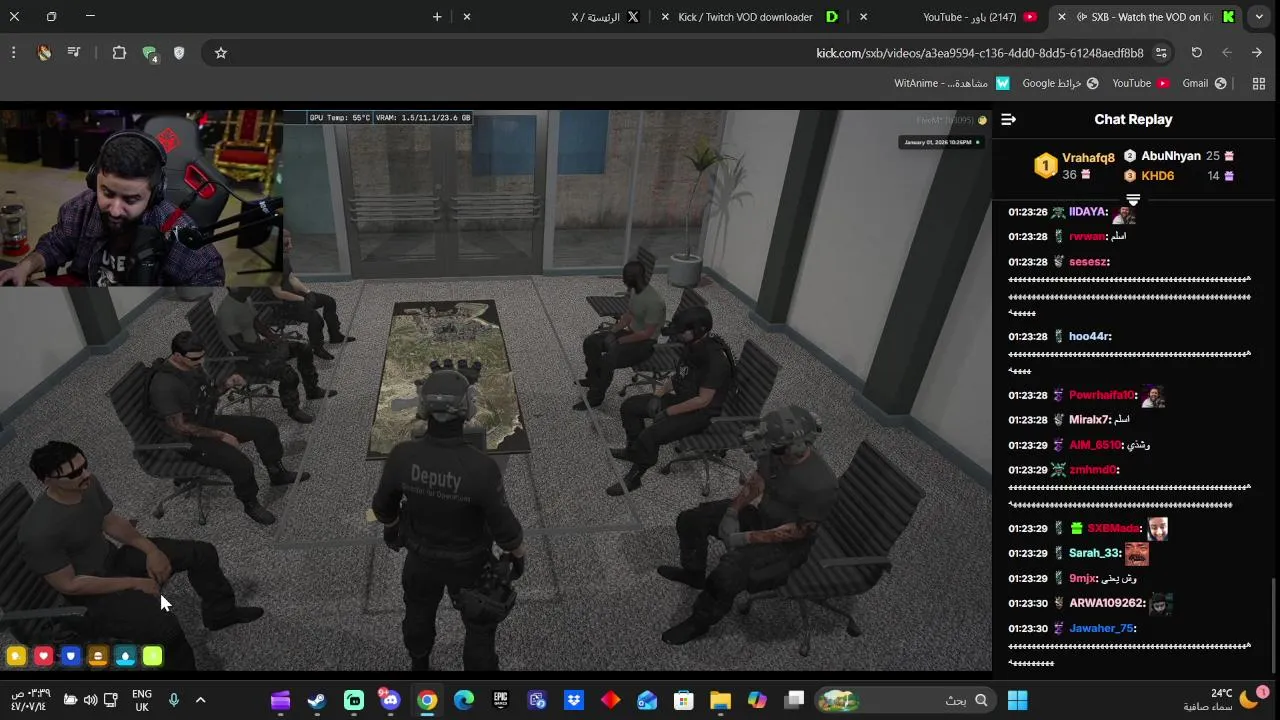Open Dropbox from the taskbar

(x=574, y=700)
